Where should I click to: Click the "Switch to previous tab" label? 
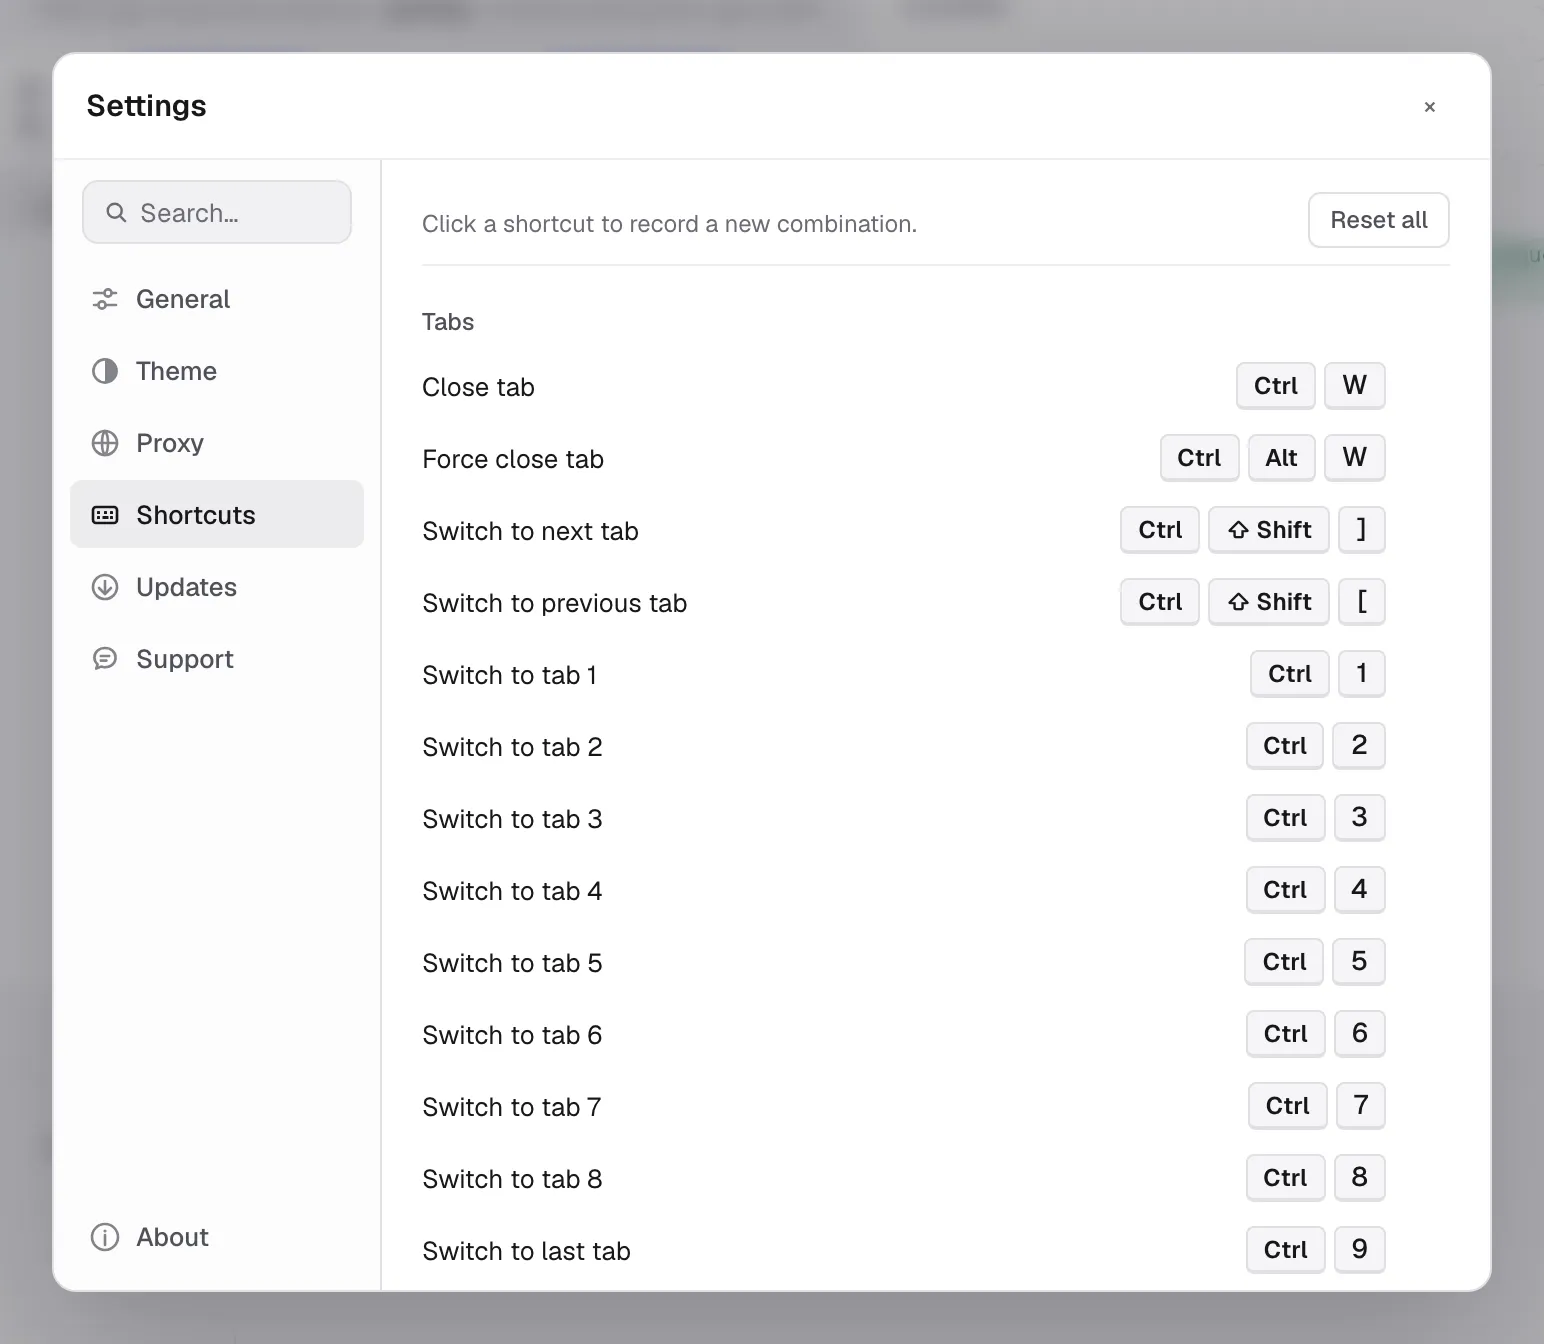pyautogui.click(x=554, y=603)
